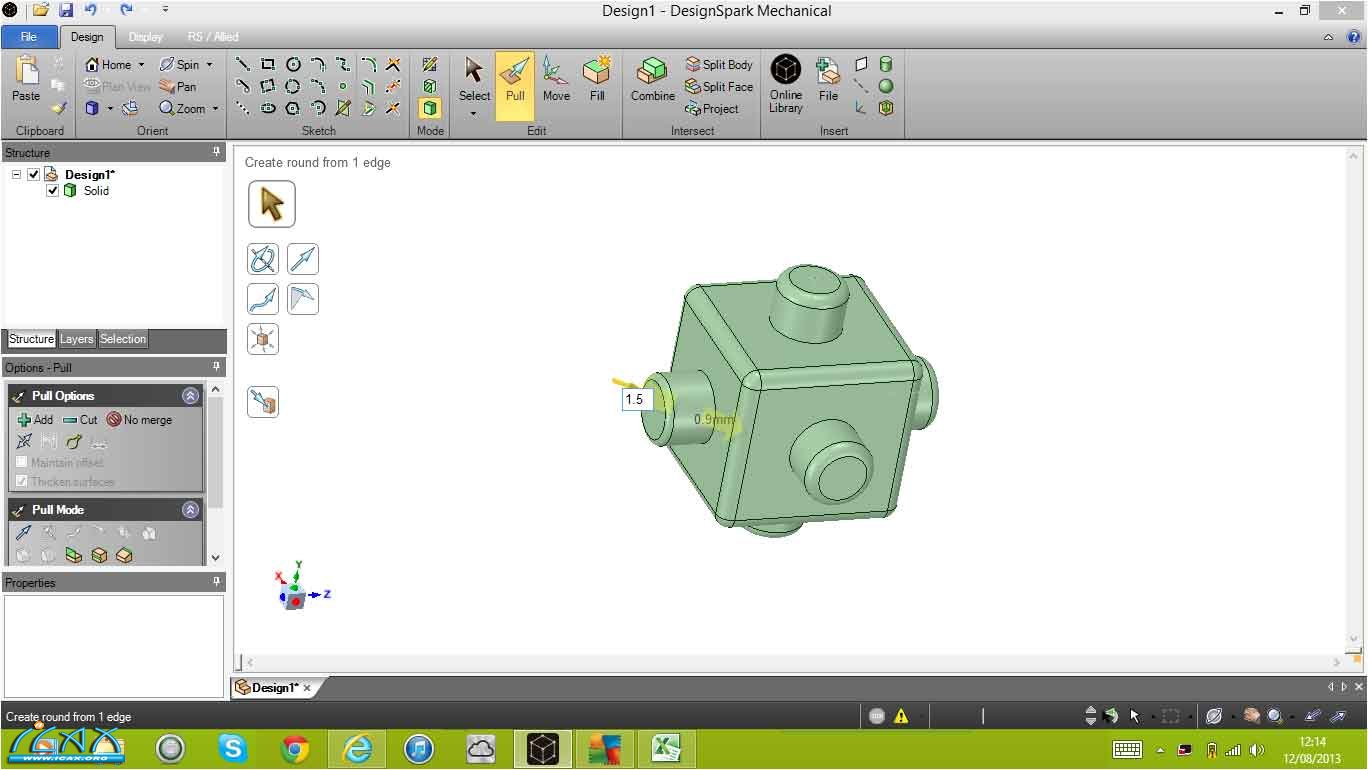Select the Cut pull option
1368x770 pixels.
tap(80, 420)
